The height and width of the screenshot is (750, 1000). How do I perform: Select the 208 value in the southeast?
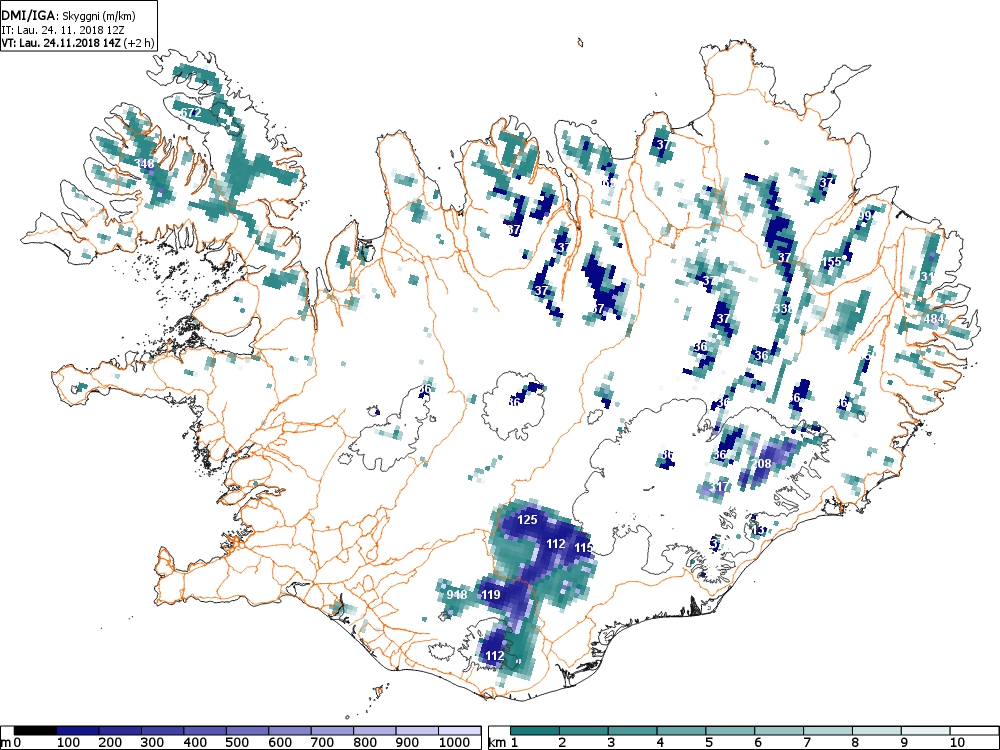[761, 464]
